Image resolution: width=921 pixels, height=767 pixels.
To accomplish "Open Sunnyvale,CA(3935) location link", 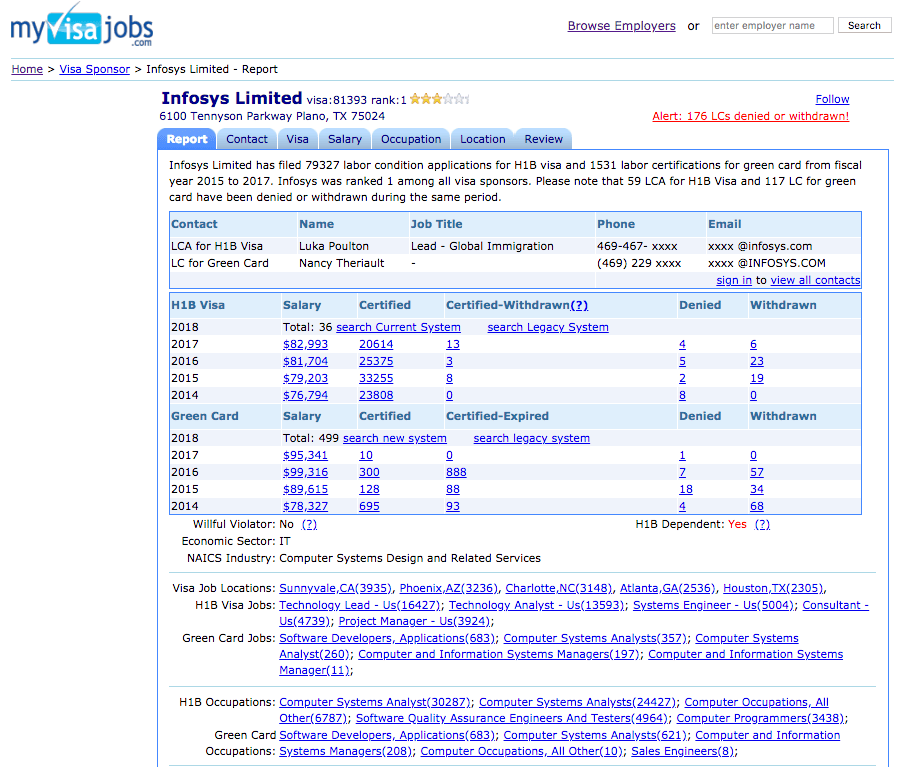I will 335,588.
